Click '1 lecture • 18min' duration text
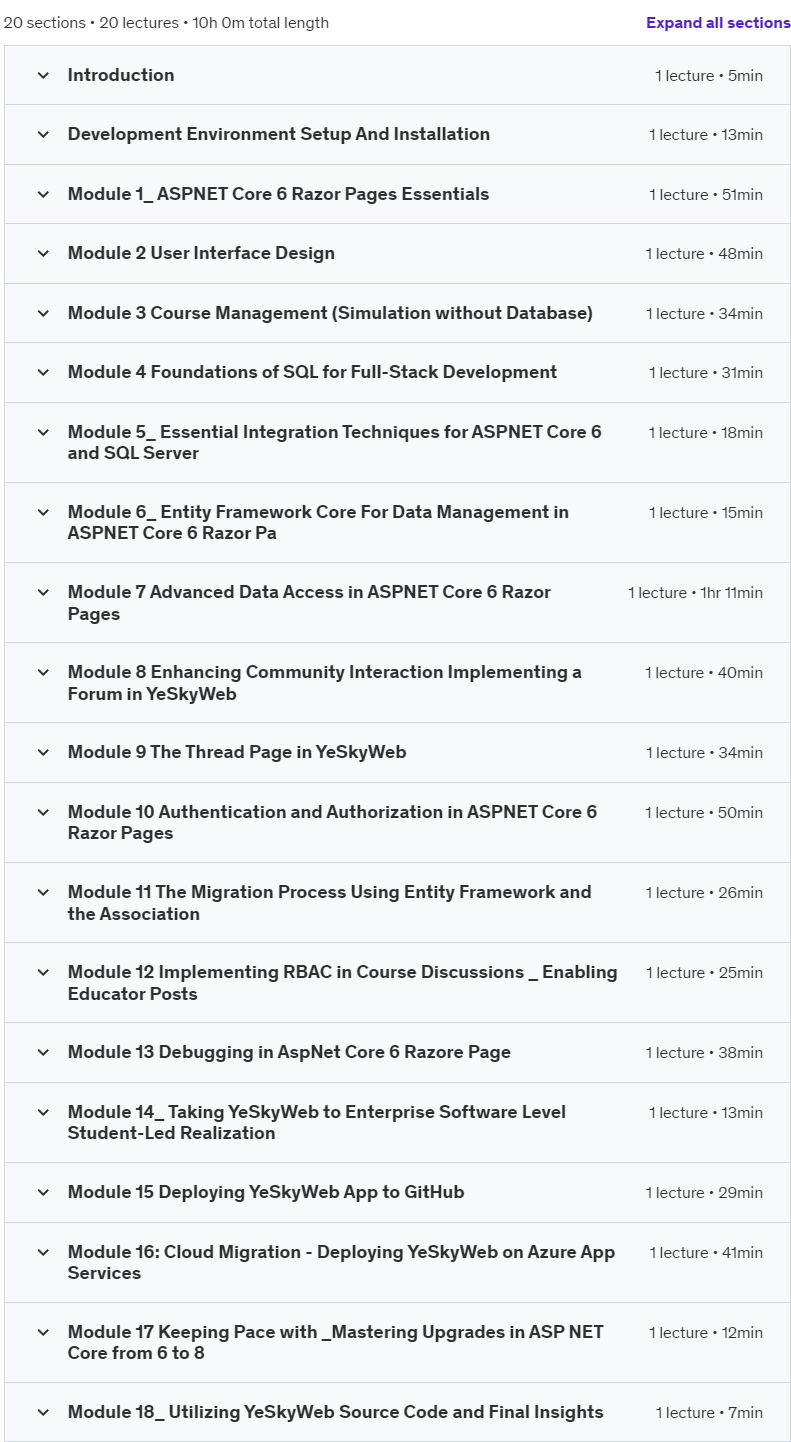The width and height of the screenshot is (791, 1442). [706, 433]
